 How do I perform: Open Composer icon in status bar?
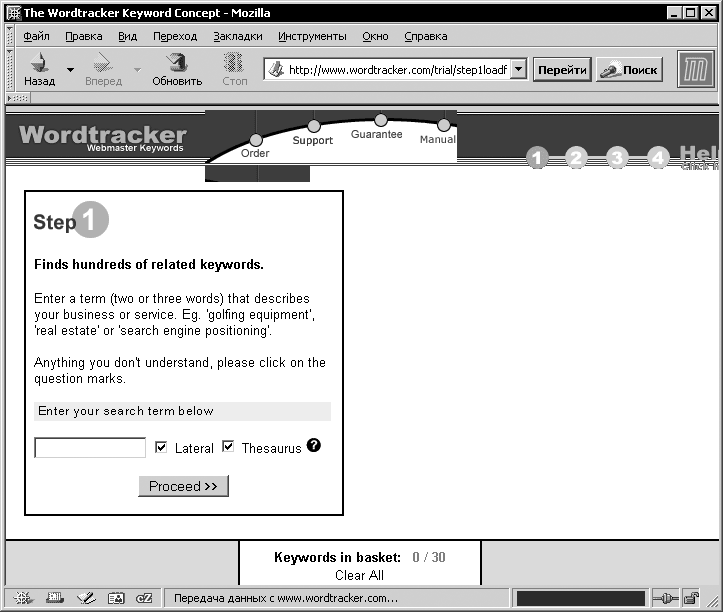86,598
